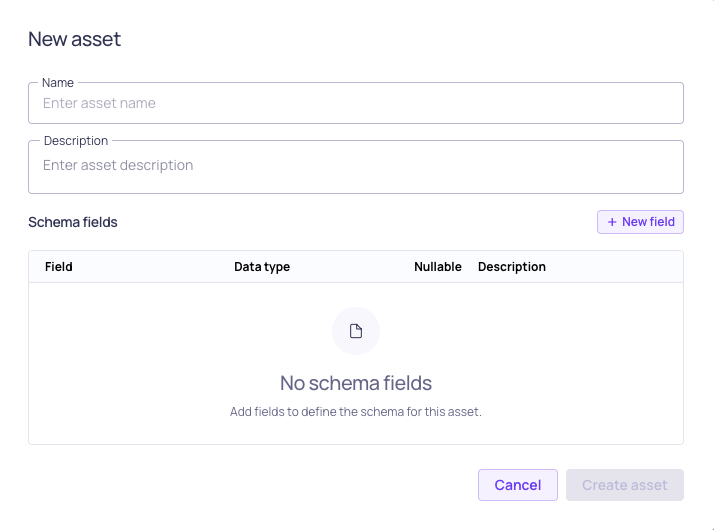Click 'Add fields to define the schema' text
714x530 pixels.
click(356, 412)
